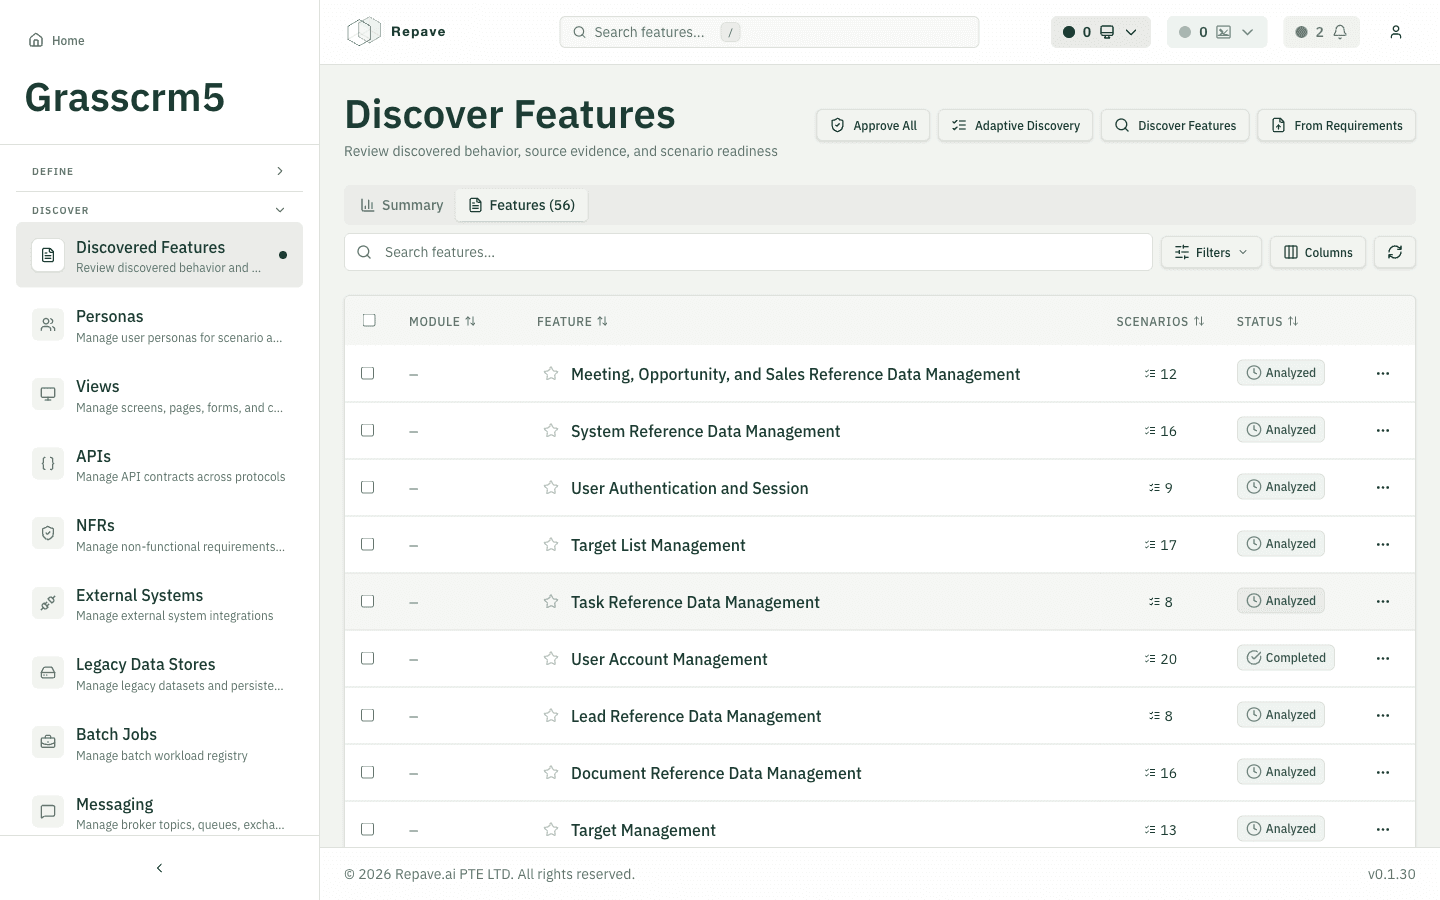Focus the top global search features field
This screenshot has height=900, width=1440.
coord(769,32)
